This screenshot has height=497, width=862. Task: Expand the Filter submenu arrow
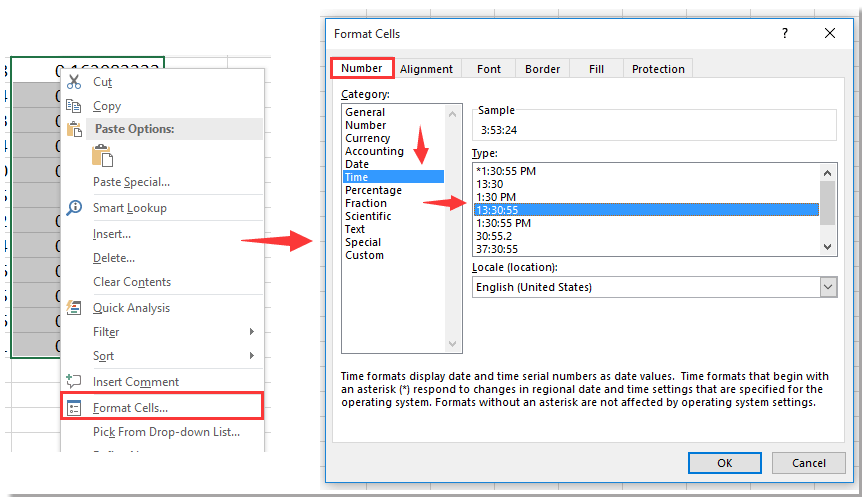[x=251, y=332]
